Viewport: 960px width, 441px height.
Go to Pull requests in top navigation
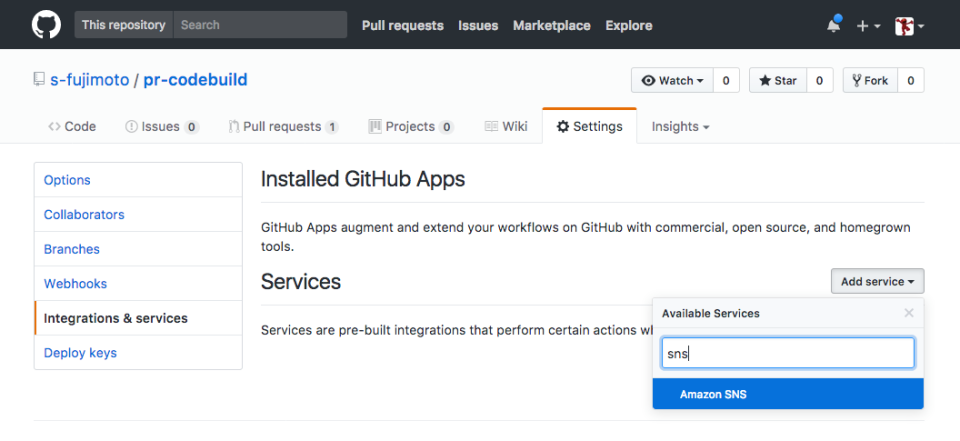pyautogui.click(x=402, y=26)
